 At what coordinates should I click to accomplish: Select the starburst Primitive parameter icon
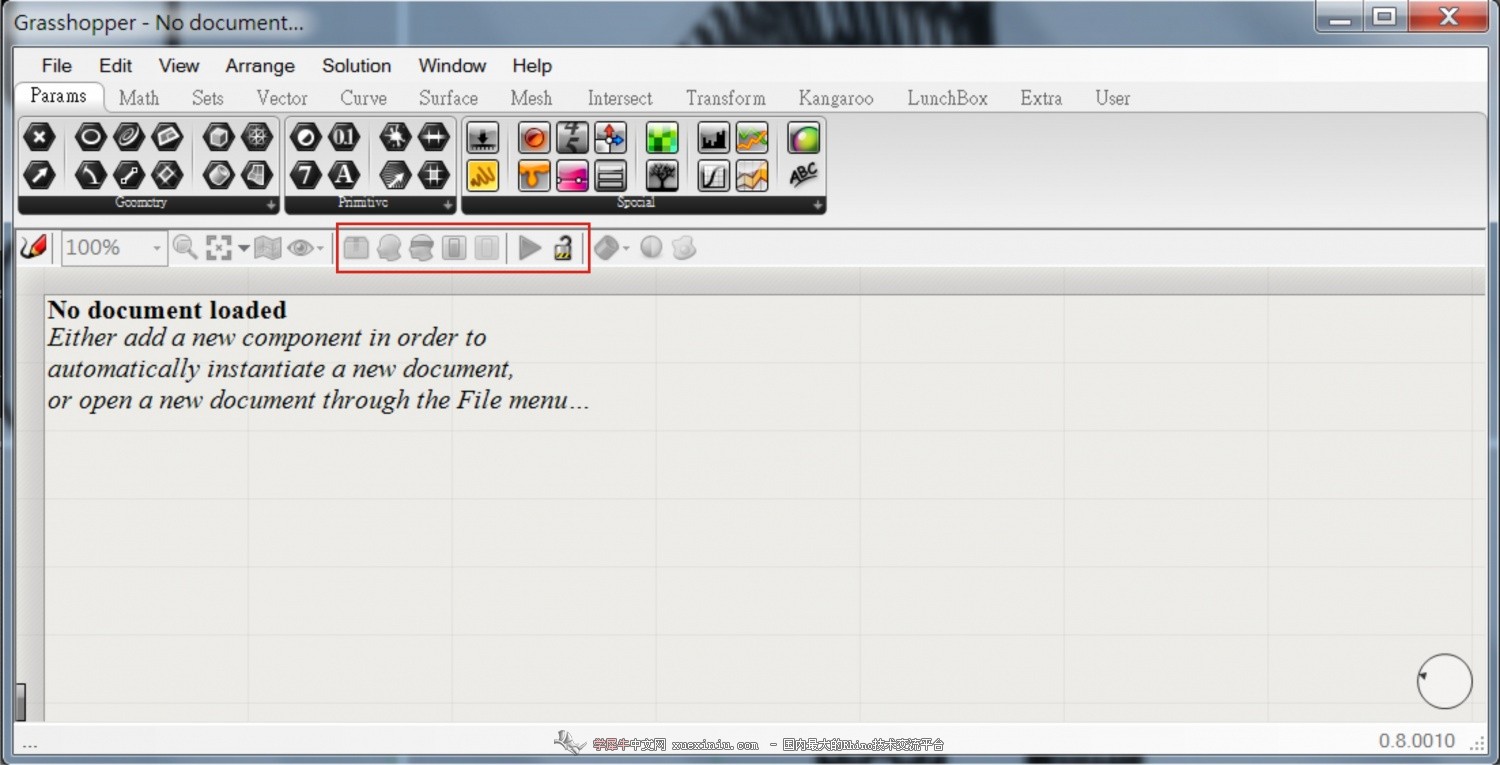click(x=396, y=137)
